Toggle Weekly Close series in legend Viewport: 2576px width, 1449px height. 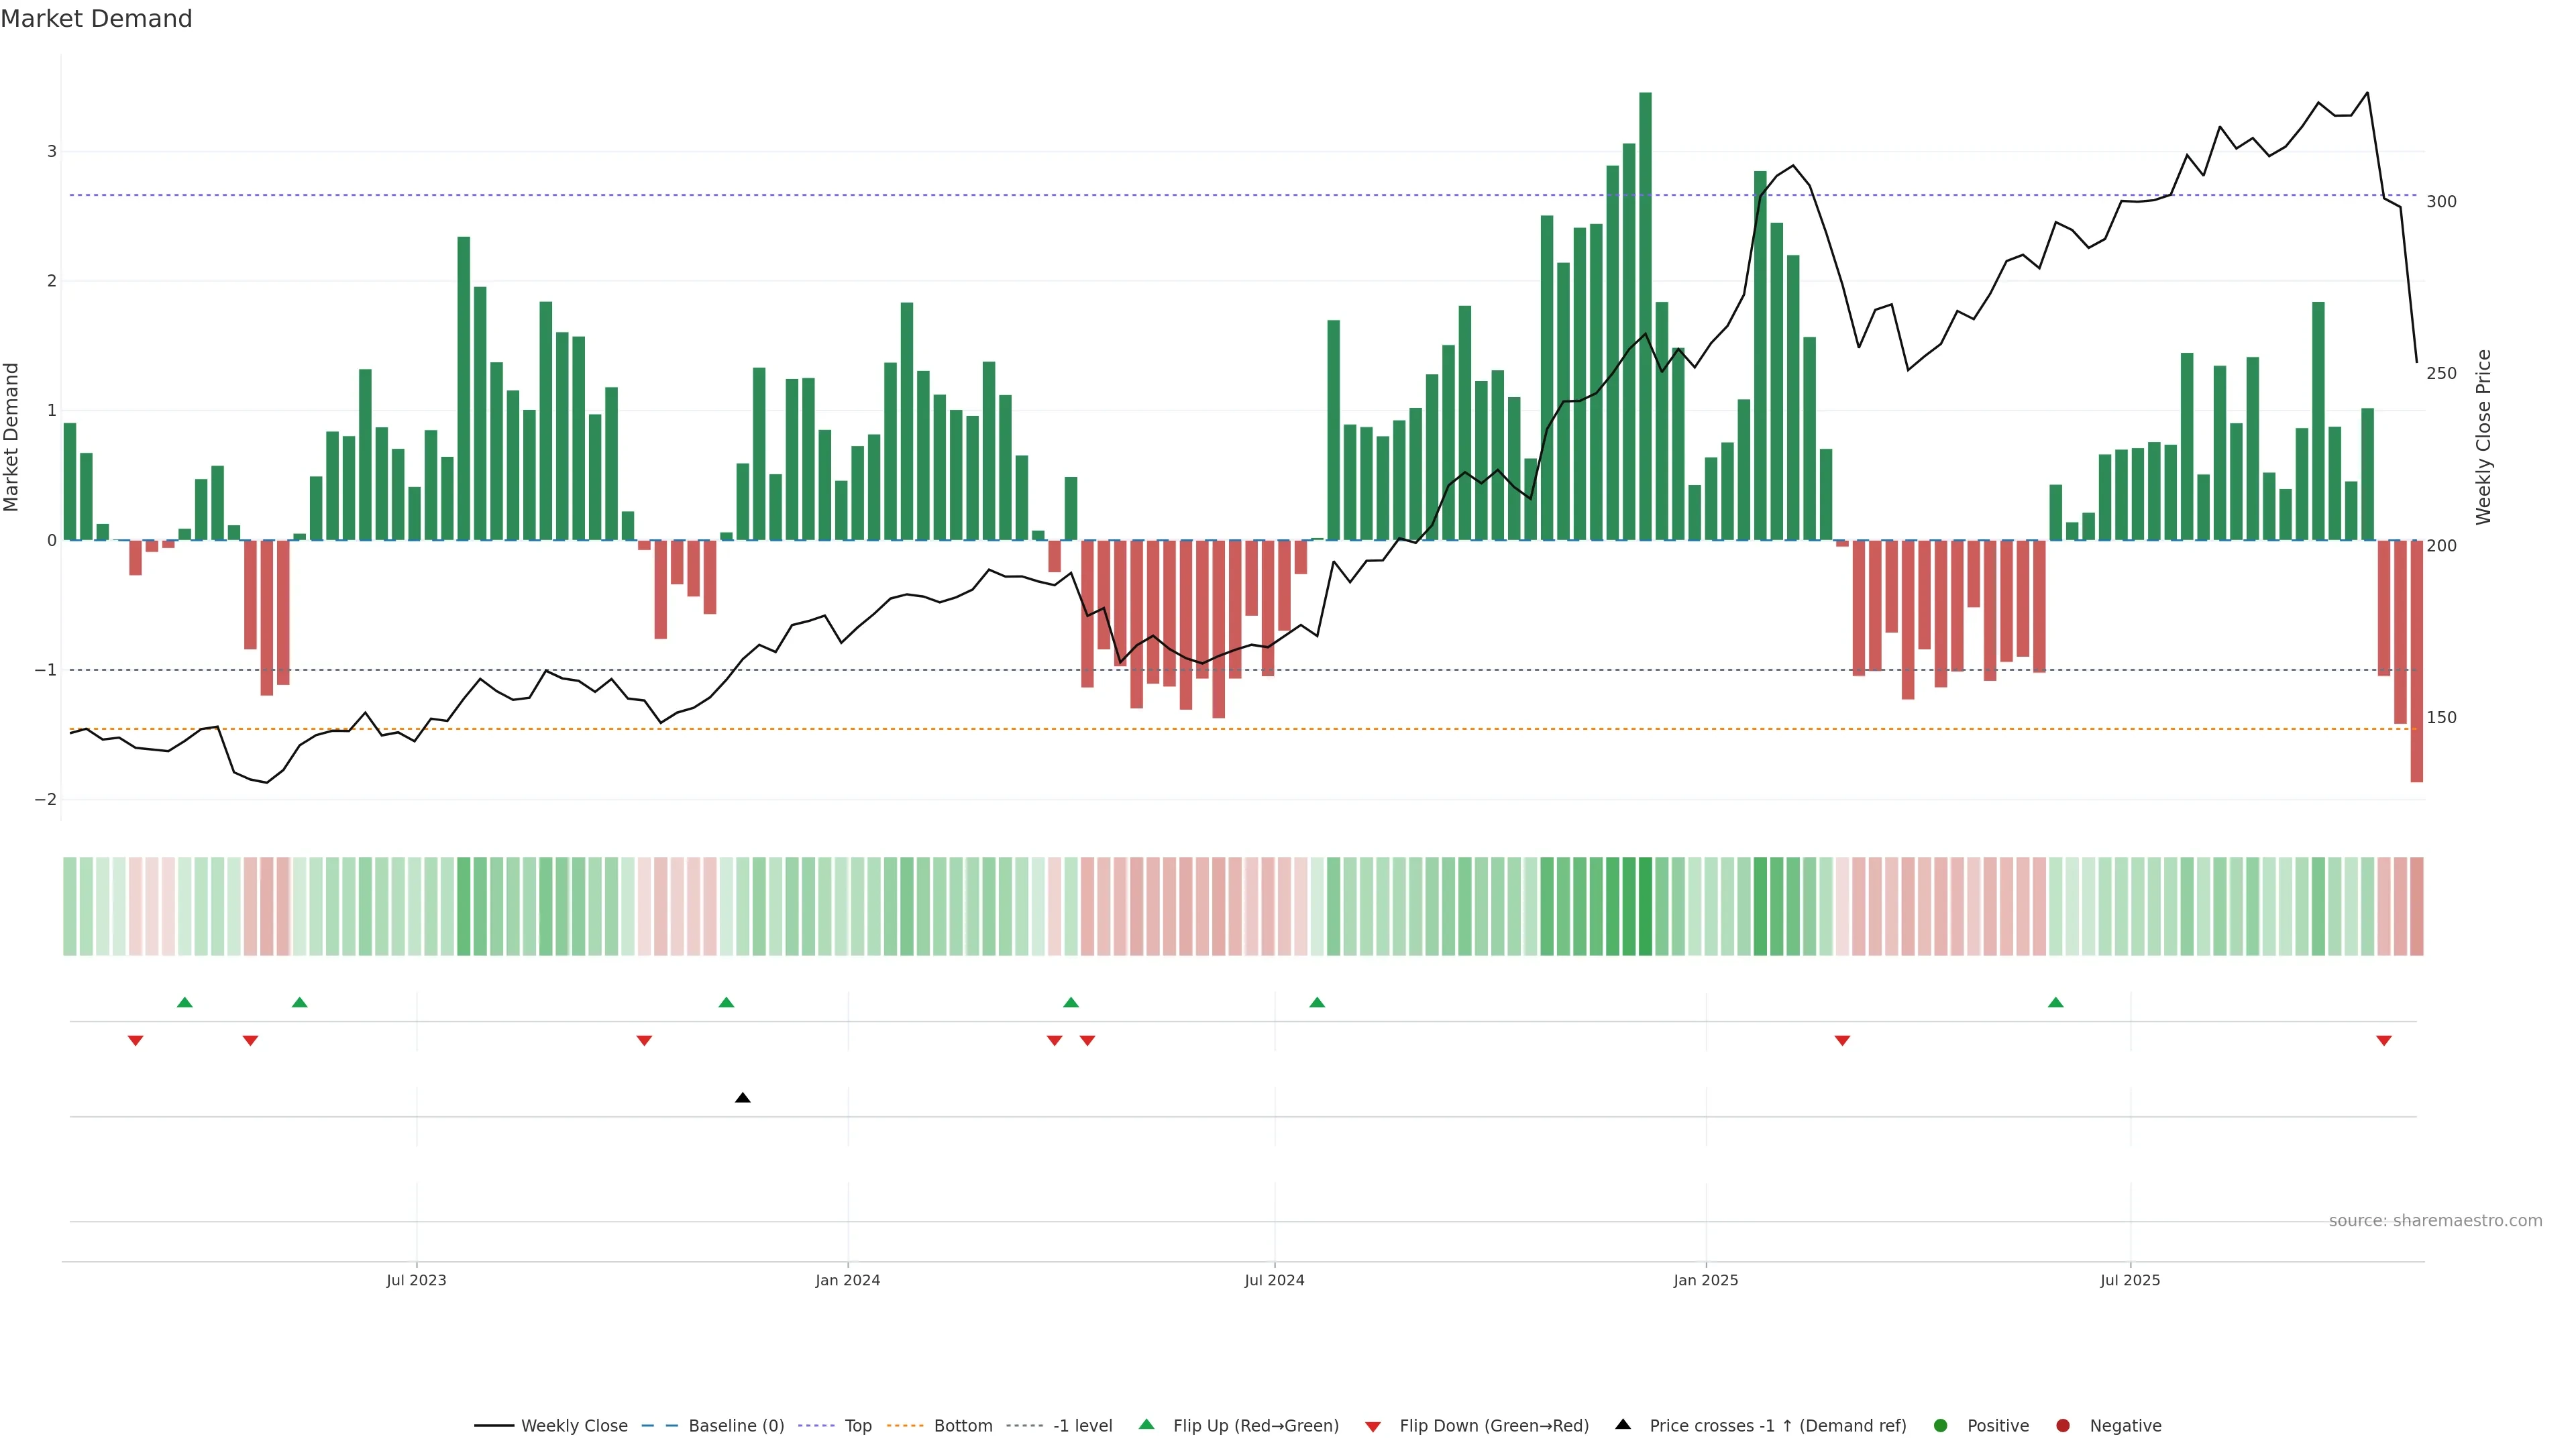[574, 1426]
